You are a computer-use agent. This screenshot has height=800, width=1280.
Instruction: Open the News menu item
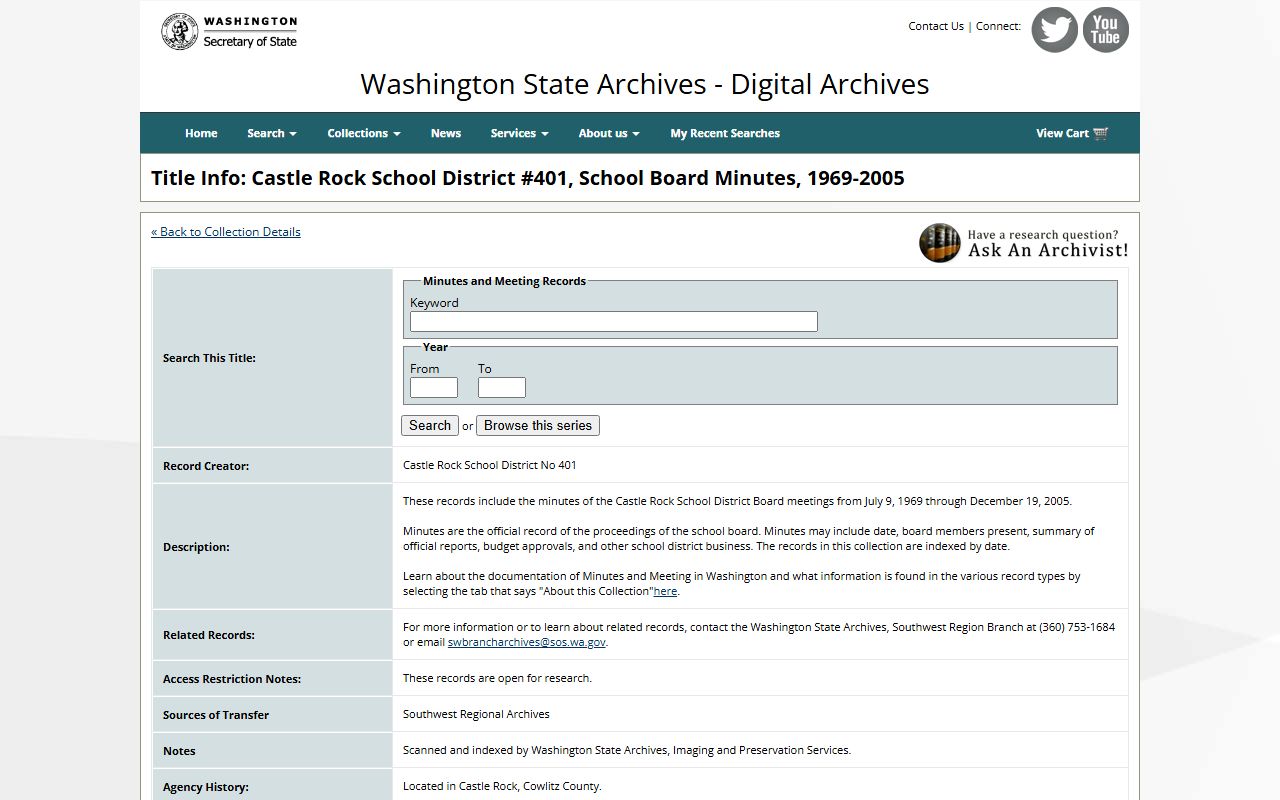446,133
